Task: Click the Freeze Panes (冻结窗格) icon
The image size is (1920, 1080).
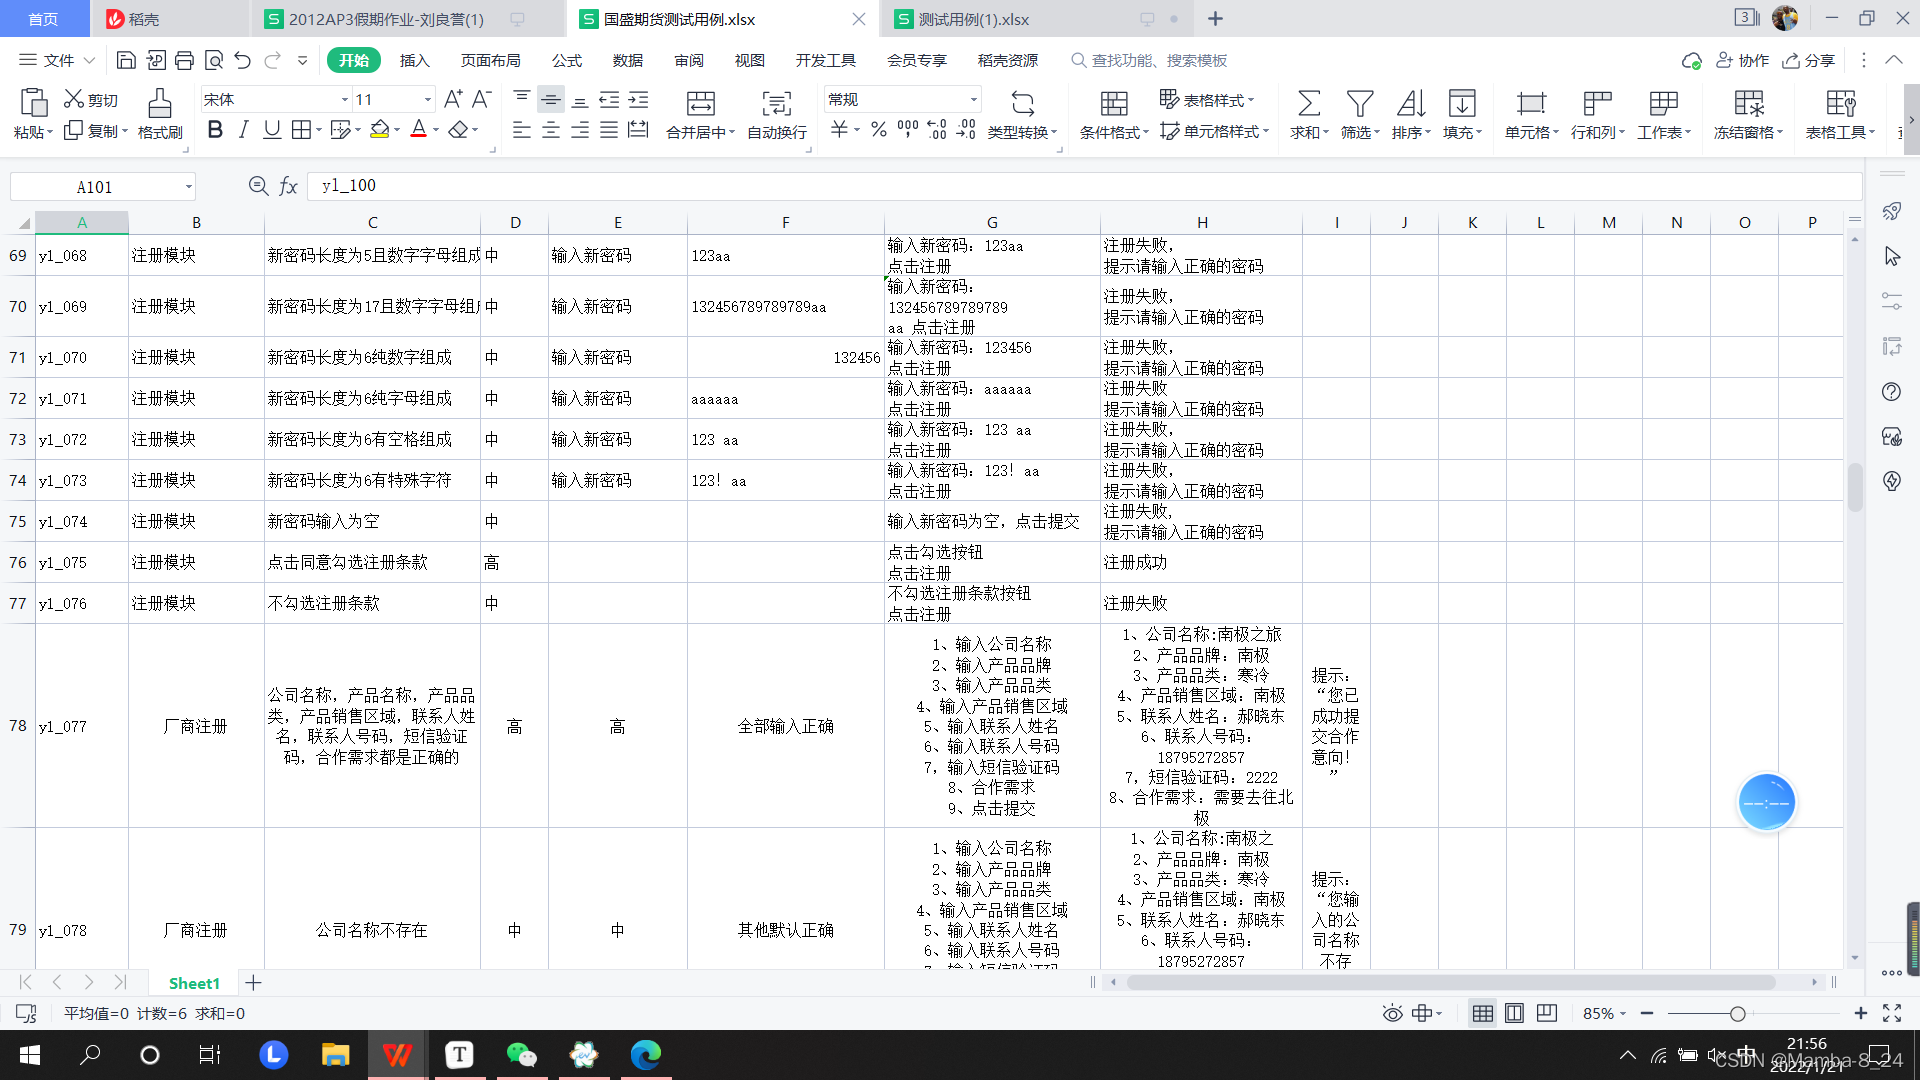Action: point(1748,103)
